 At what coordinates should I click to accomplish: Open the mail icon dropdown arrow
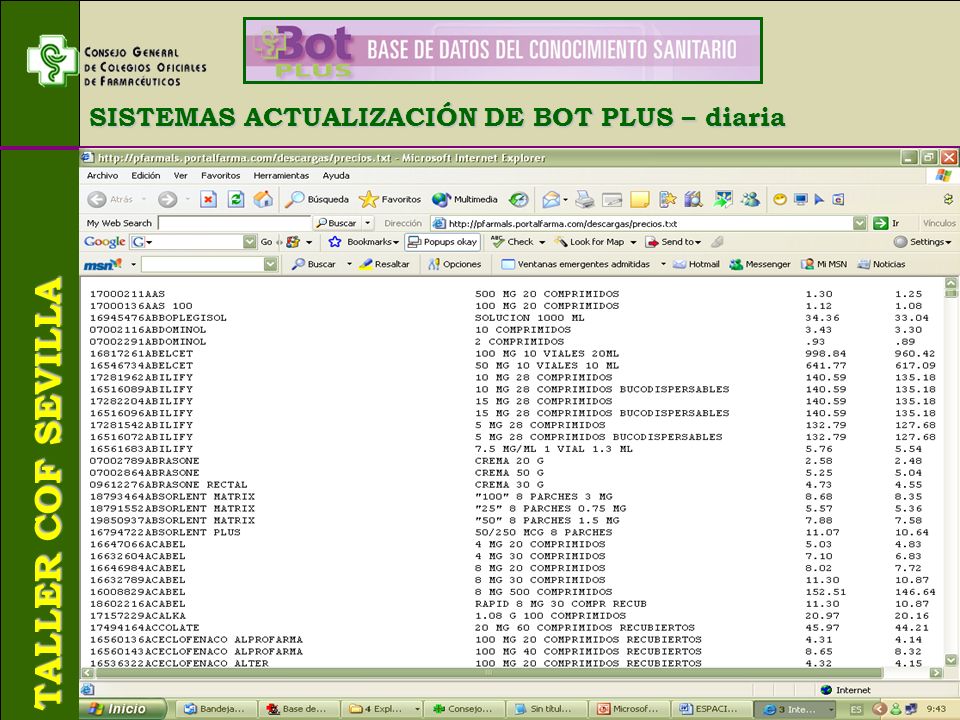[565, 200]
